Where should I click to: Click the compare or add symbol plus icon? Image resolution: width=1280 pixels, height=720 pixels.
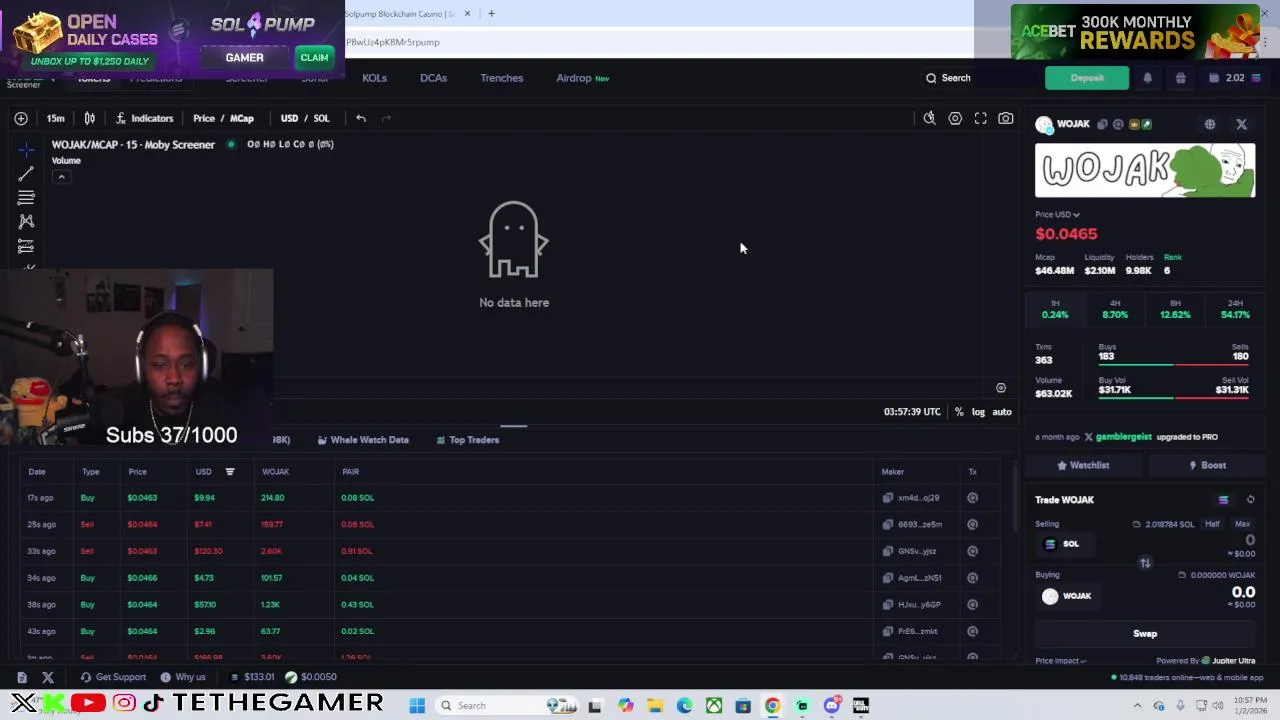[21, 118]
